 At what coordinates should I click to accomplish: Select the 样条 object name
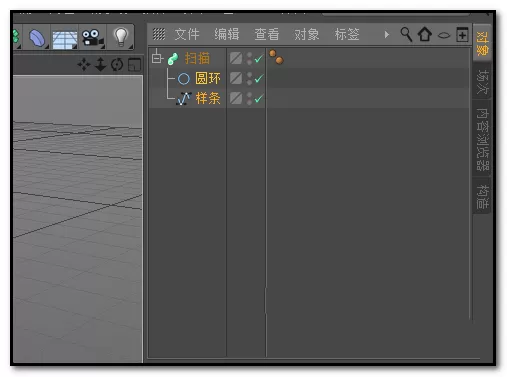tap(208, 99)
